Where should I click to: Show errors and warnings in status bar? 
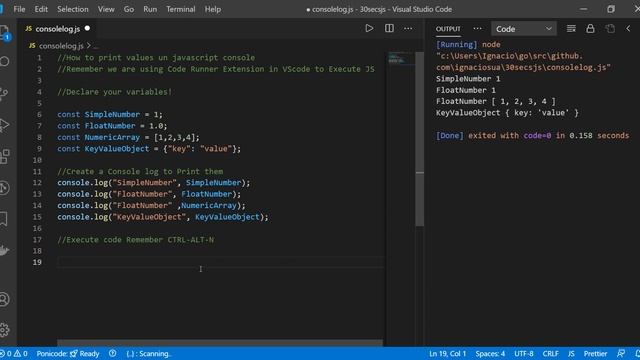pos(14,353)
